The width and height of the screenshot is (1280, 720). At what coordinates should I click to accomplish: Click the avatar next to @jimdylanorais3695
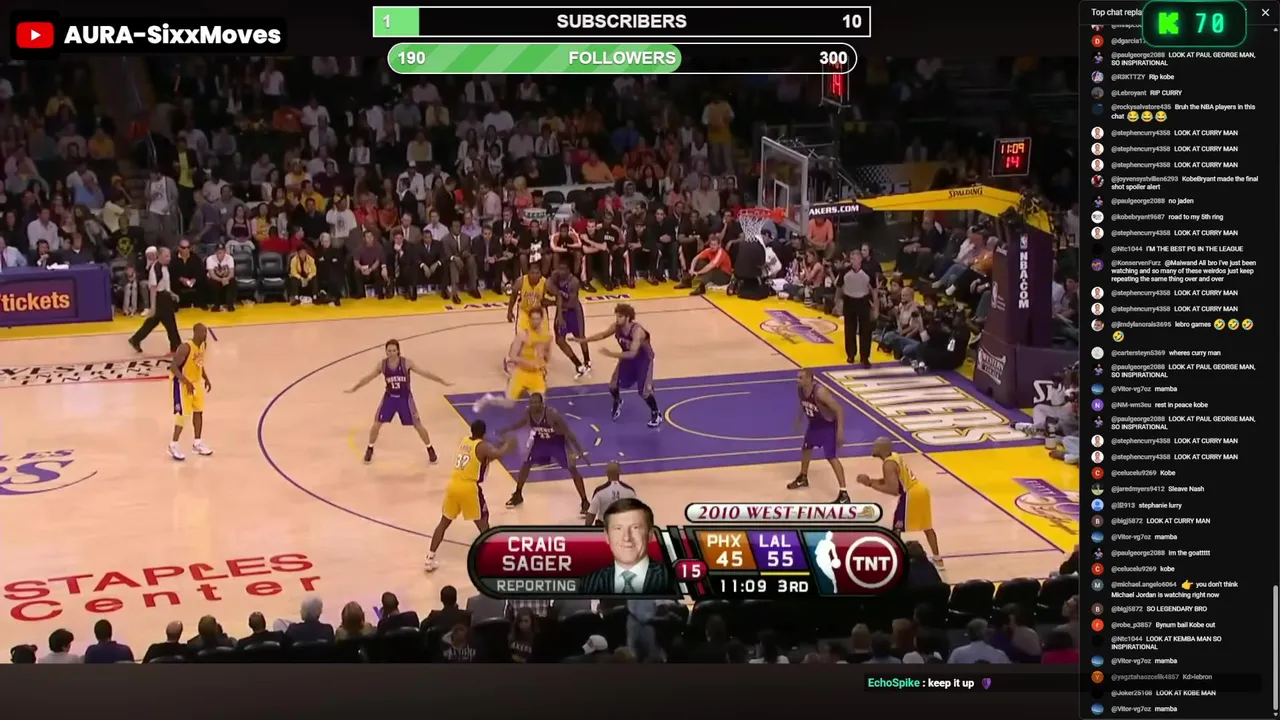(1097, 325)
